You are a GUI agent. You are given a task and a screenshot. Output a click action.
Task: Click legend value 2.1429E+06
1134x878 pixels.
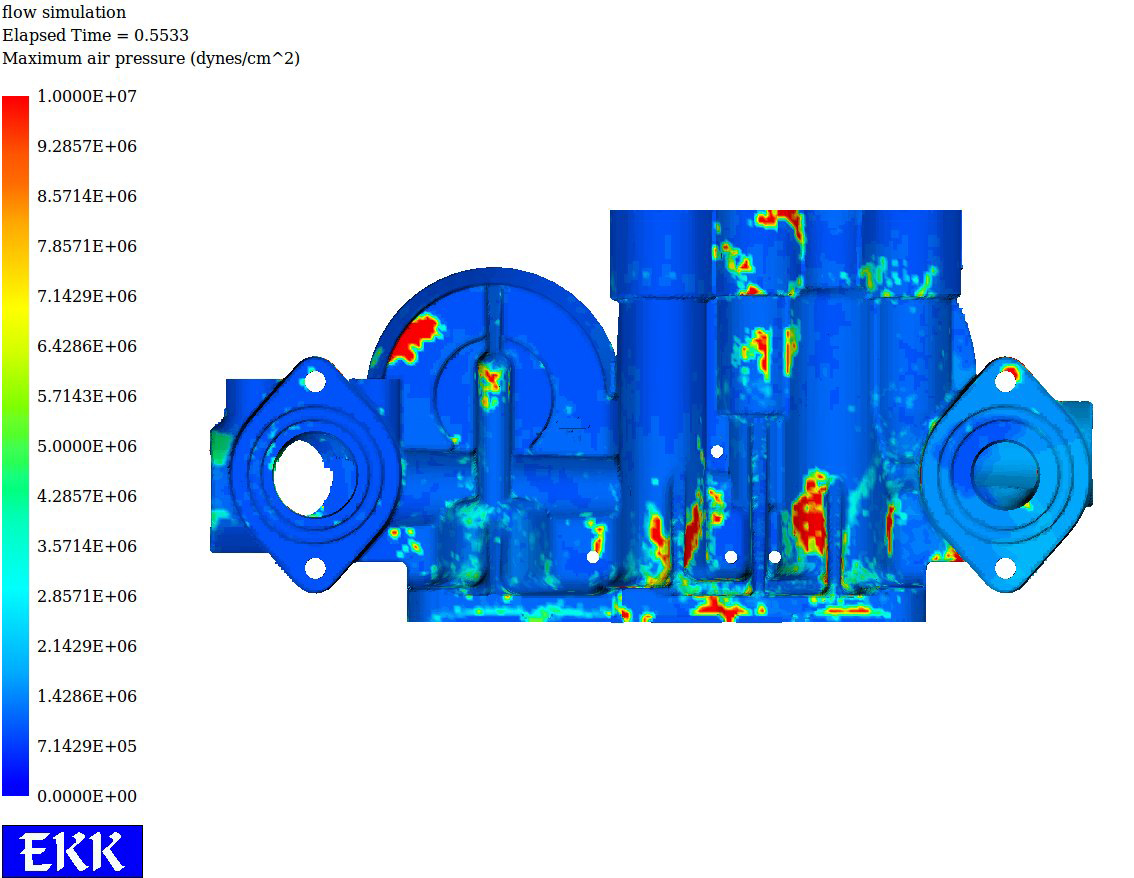tap(87, 645)
